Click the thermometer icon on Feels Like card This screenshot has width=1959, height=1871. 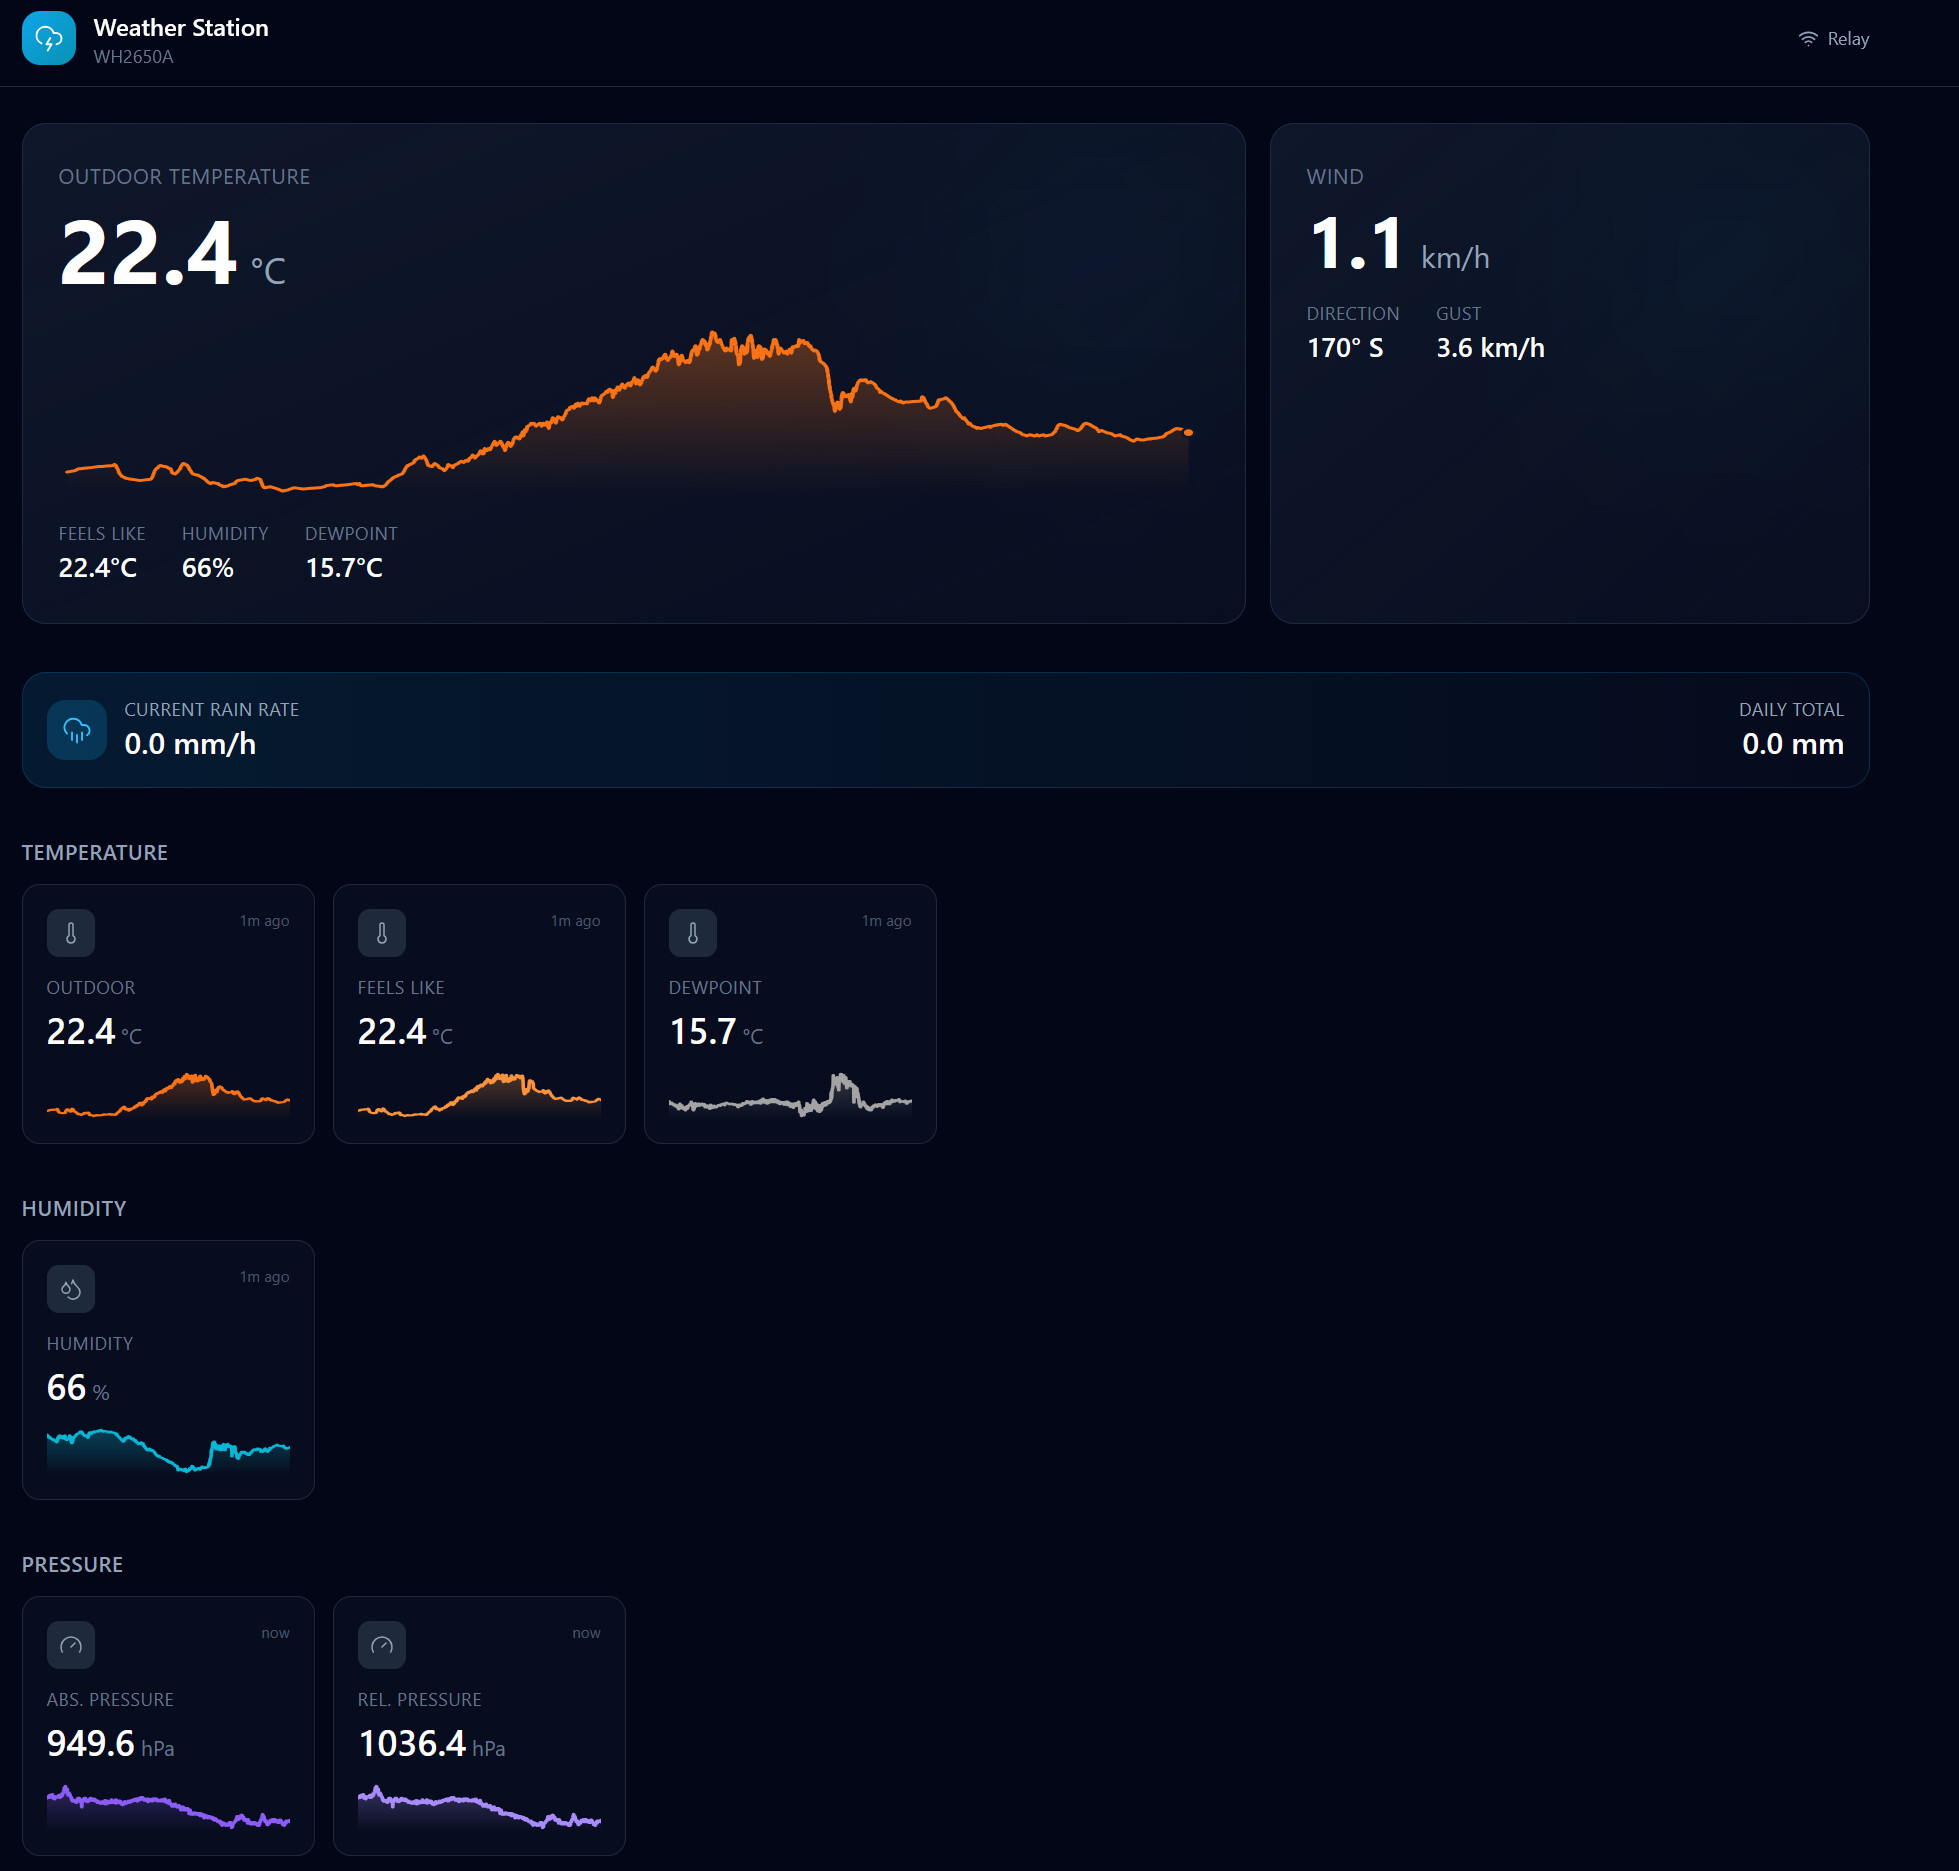tap(382, 933)
